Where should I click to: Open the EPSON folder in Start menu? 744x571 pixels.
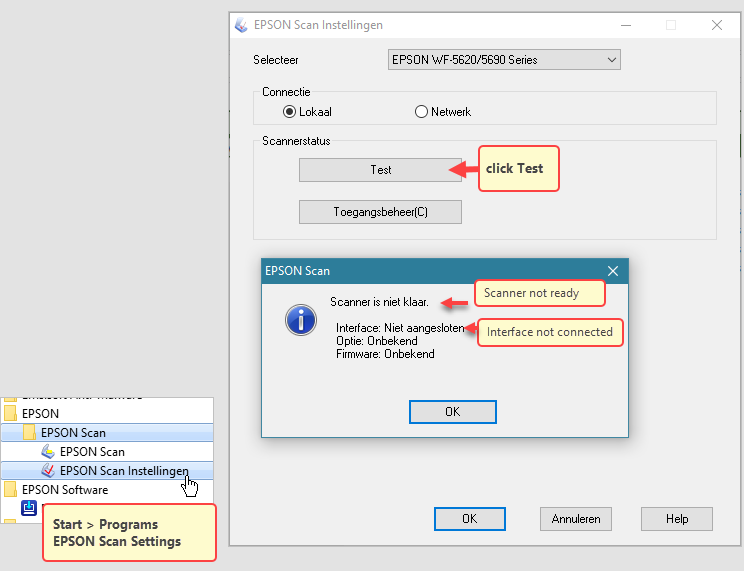coord(107,413)
